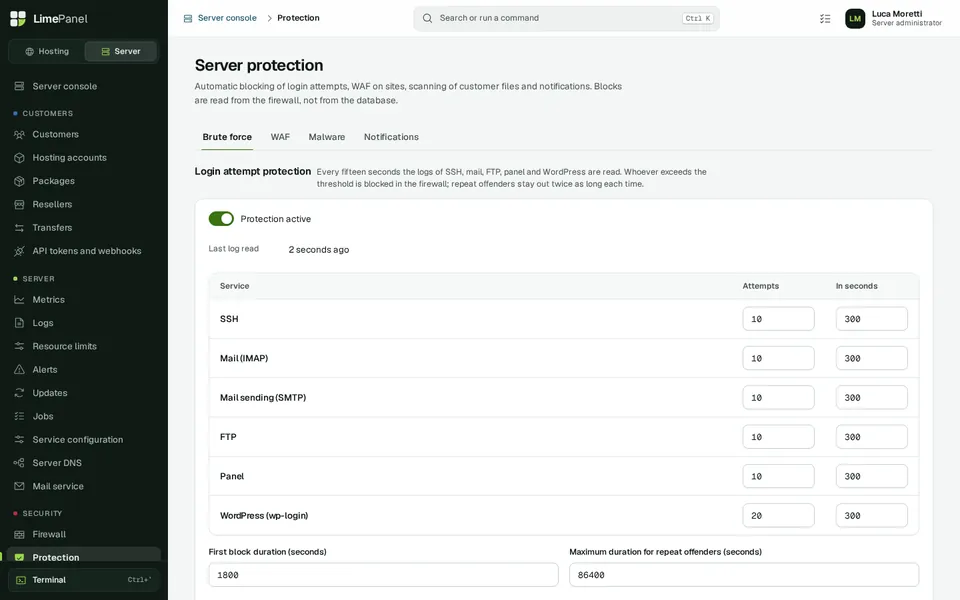Click the Protection shield icon in sidebar
Image resolution: width=960 pixels, height=600 pixels.
click(20, 557)
